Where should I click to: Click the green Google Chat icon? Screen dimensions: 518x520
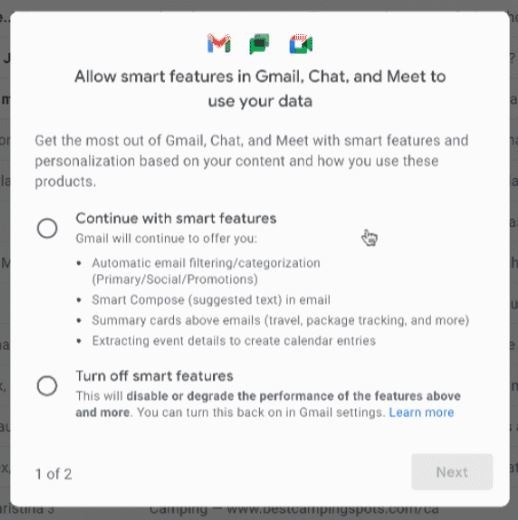pos(259,44)
